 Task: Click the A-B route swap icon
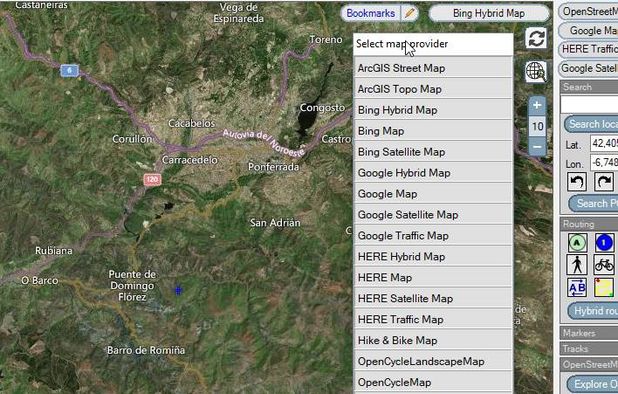[x=577, y=288]
